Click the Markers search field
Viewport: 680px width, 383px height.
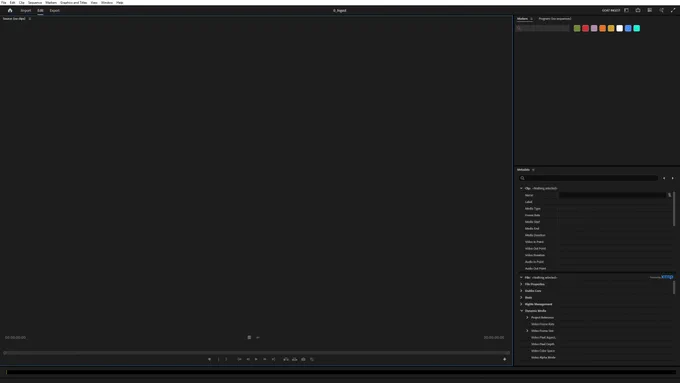pos(543,28)
